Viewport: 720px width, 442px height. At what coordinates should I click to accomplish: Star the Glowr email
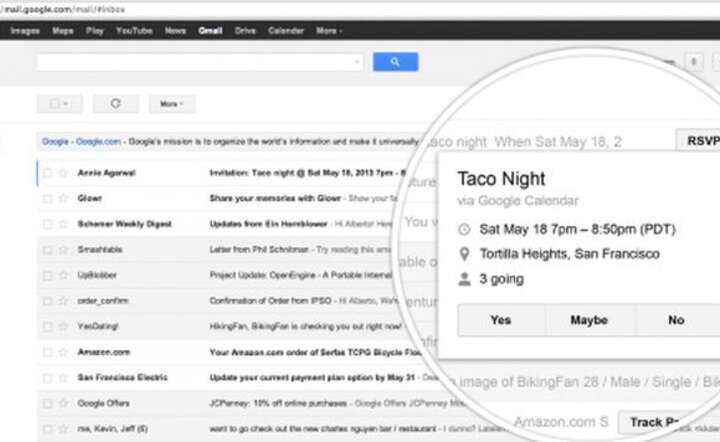(x=63, y=198)
